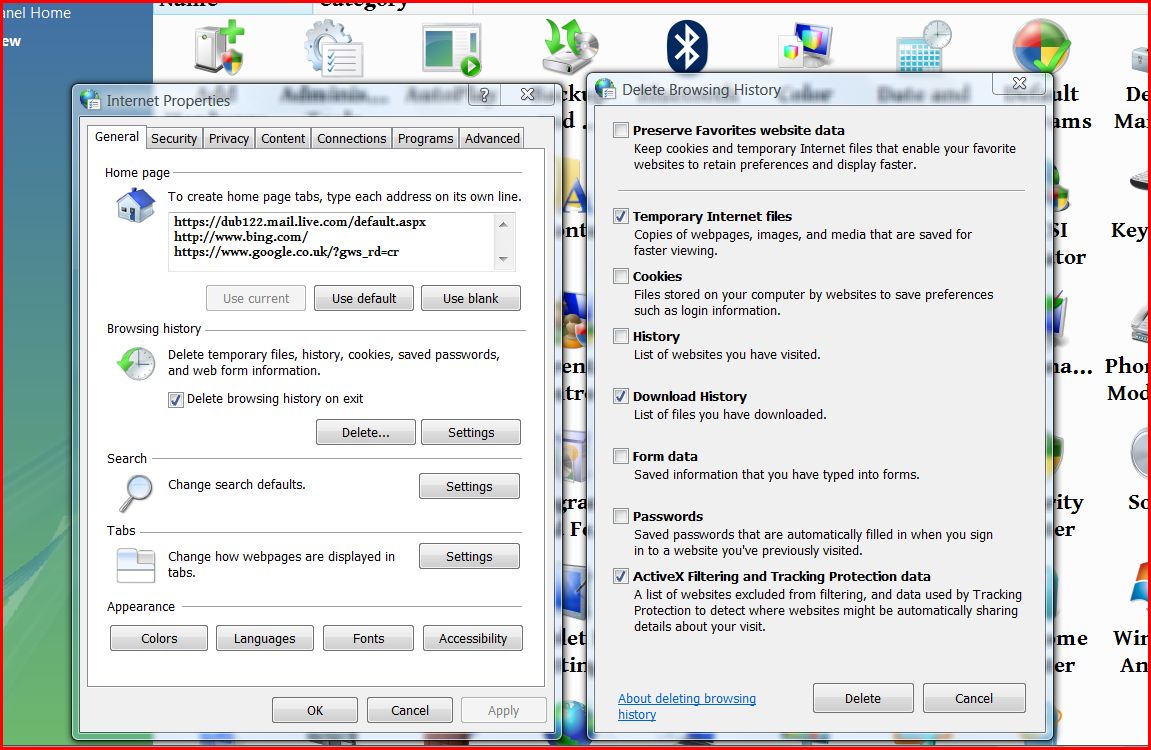
Task: Click Delete in Delete Browsing History dialog
Action: (x=863, y=698)
